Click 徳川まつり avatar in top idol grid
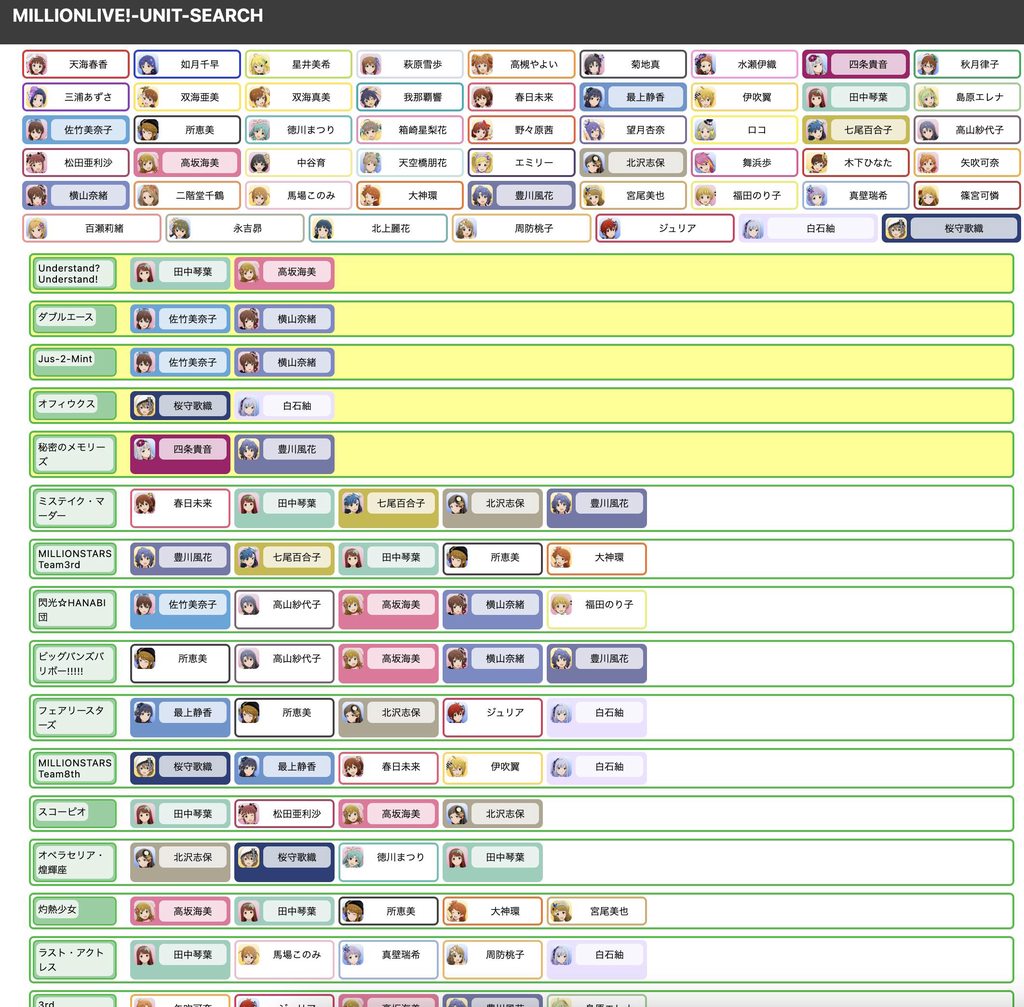Image resolution: width=1024 pixels, height=1007 pixels. (x=259, y=130)
